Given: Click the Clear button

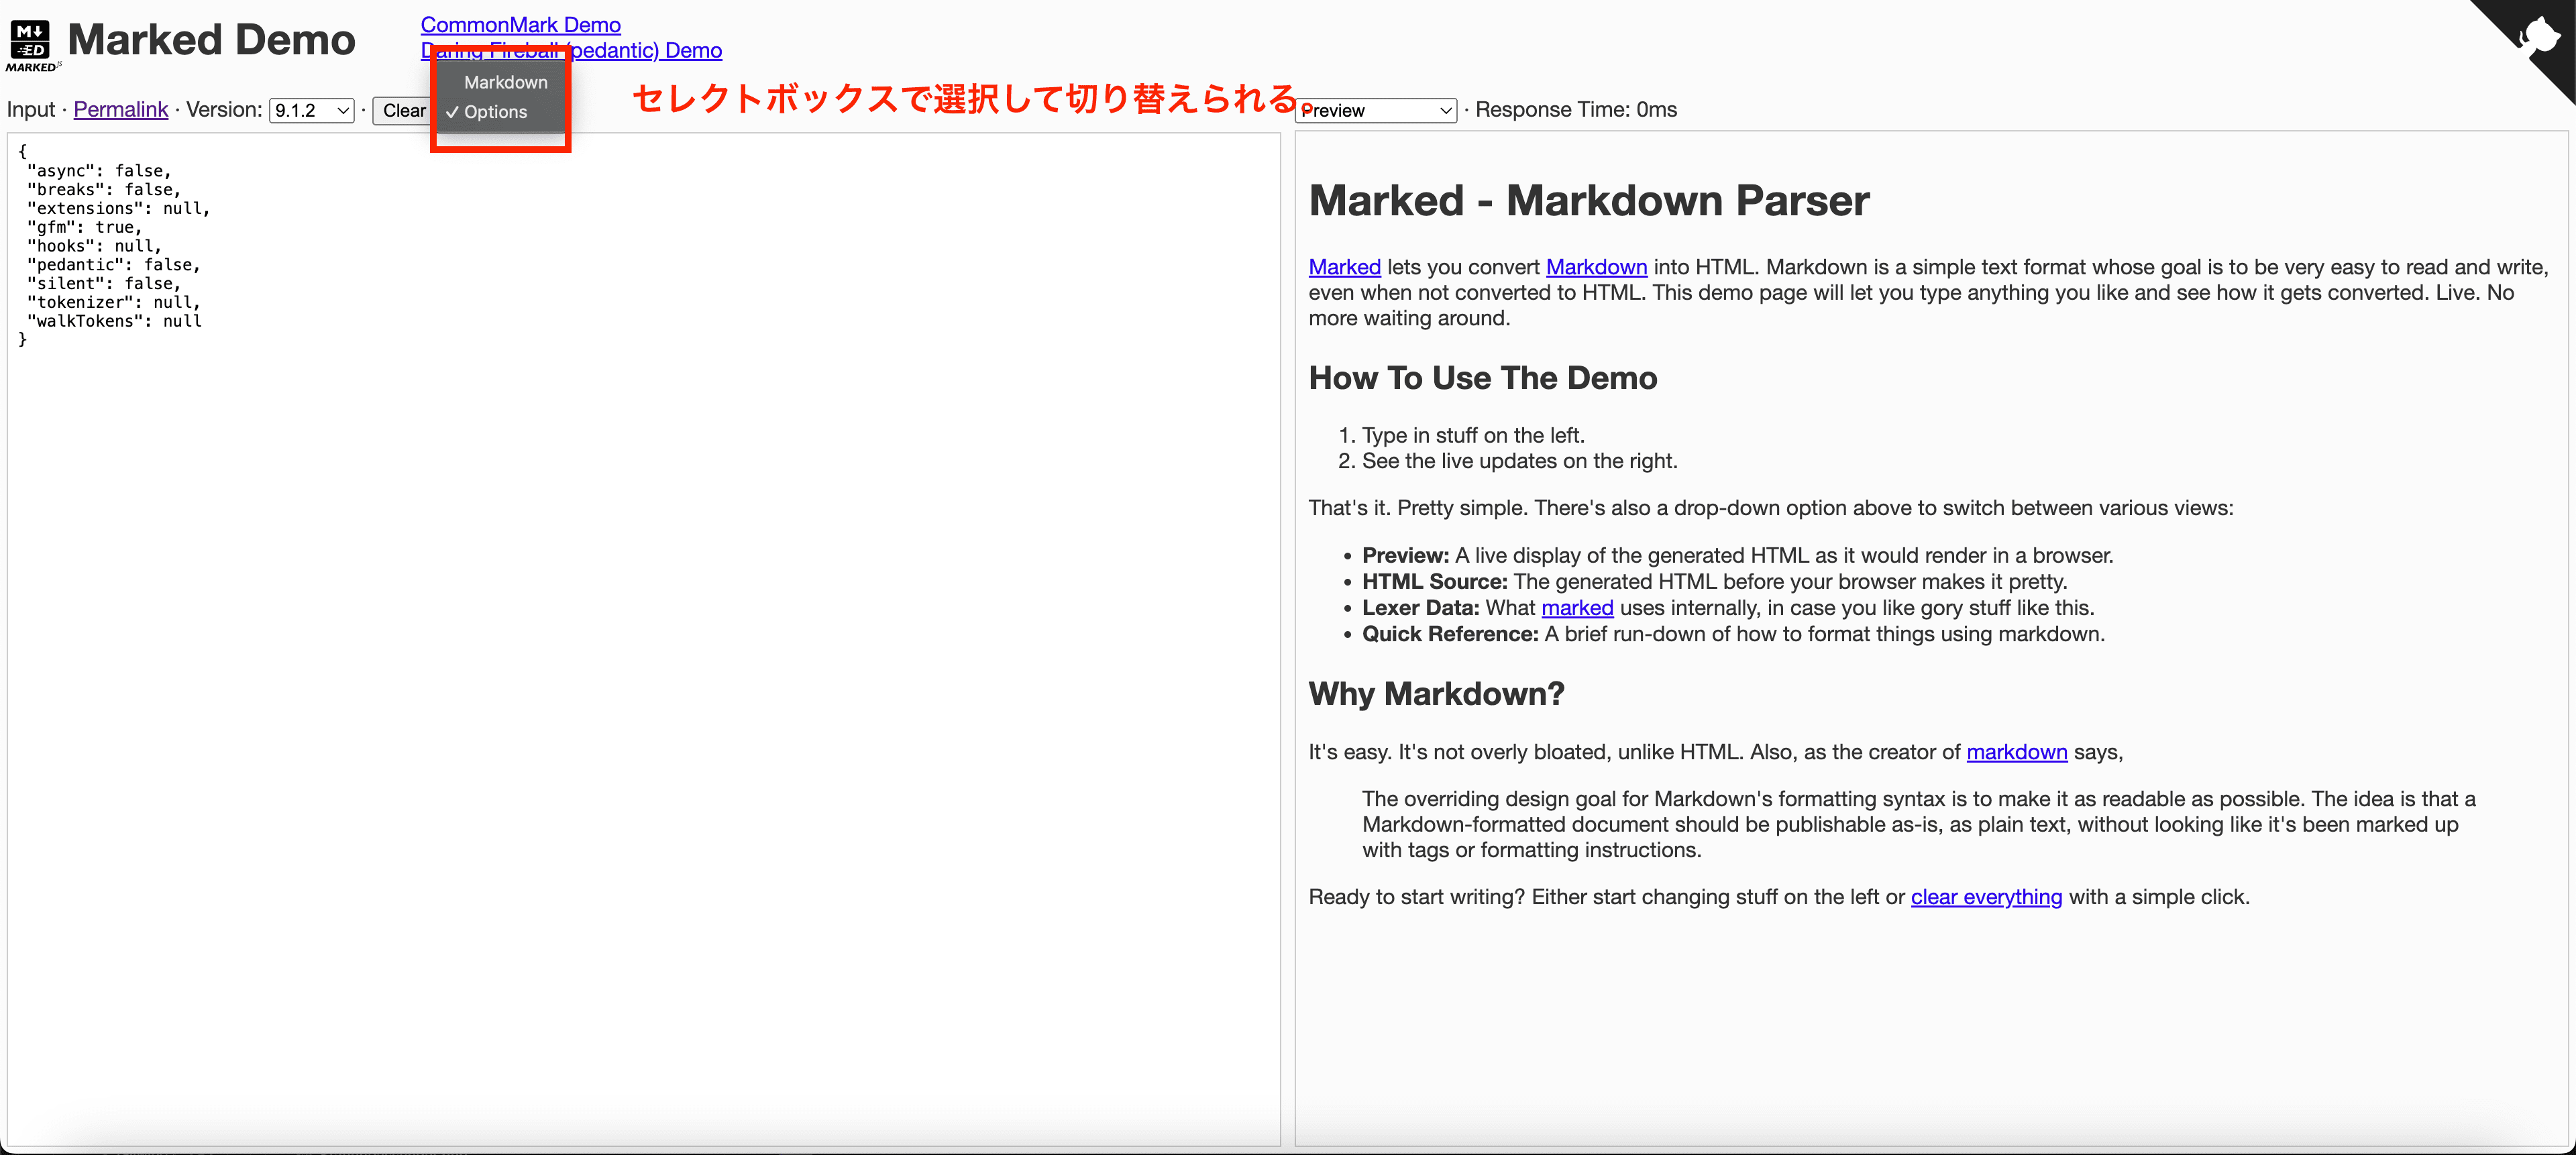Looking at the screenshot, I should [x=404, y=110].
